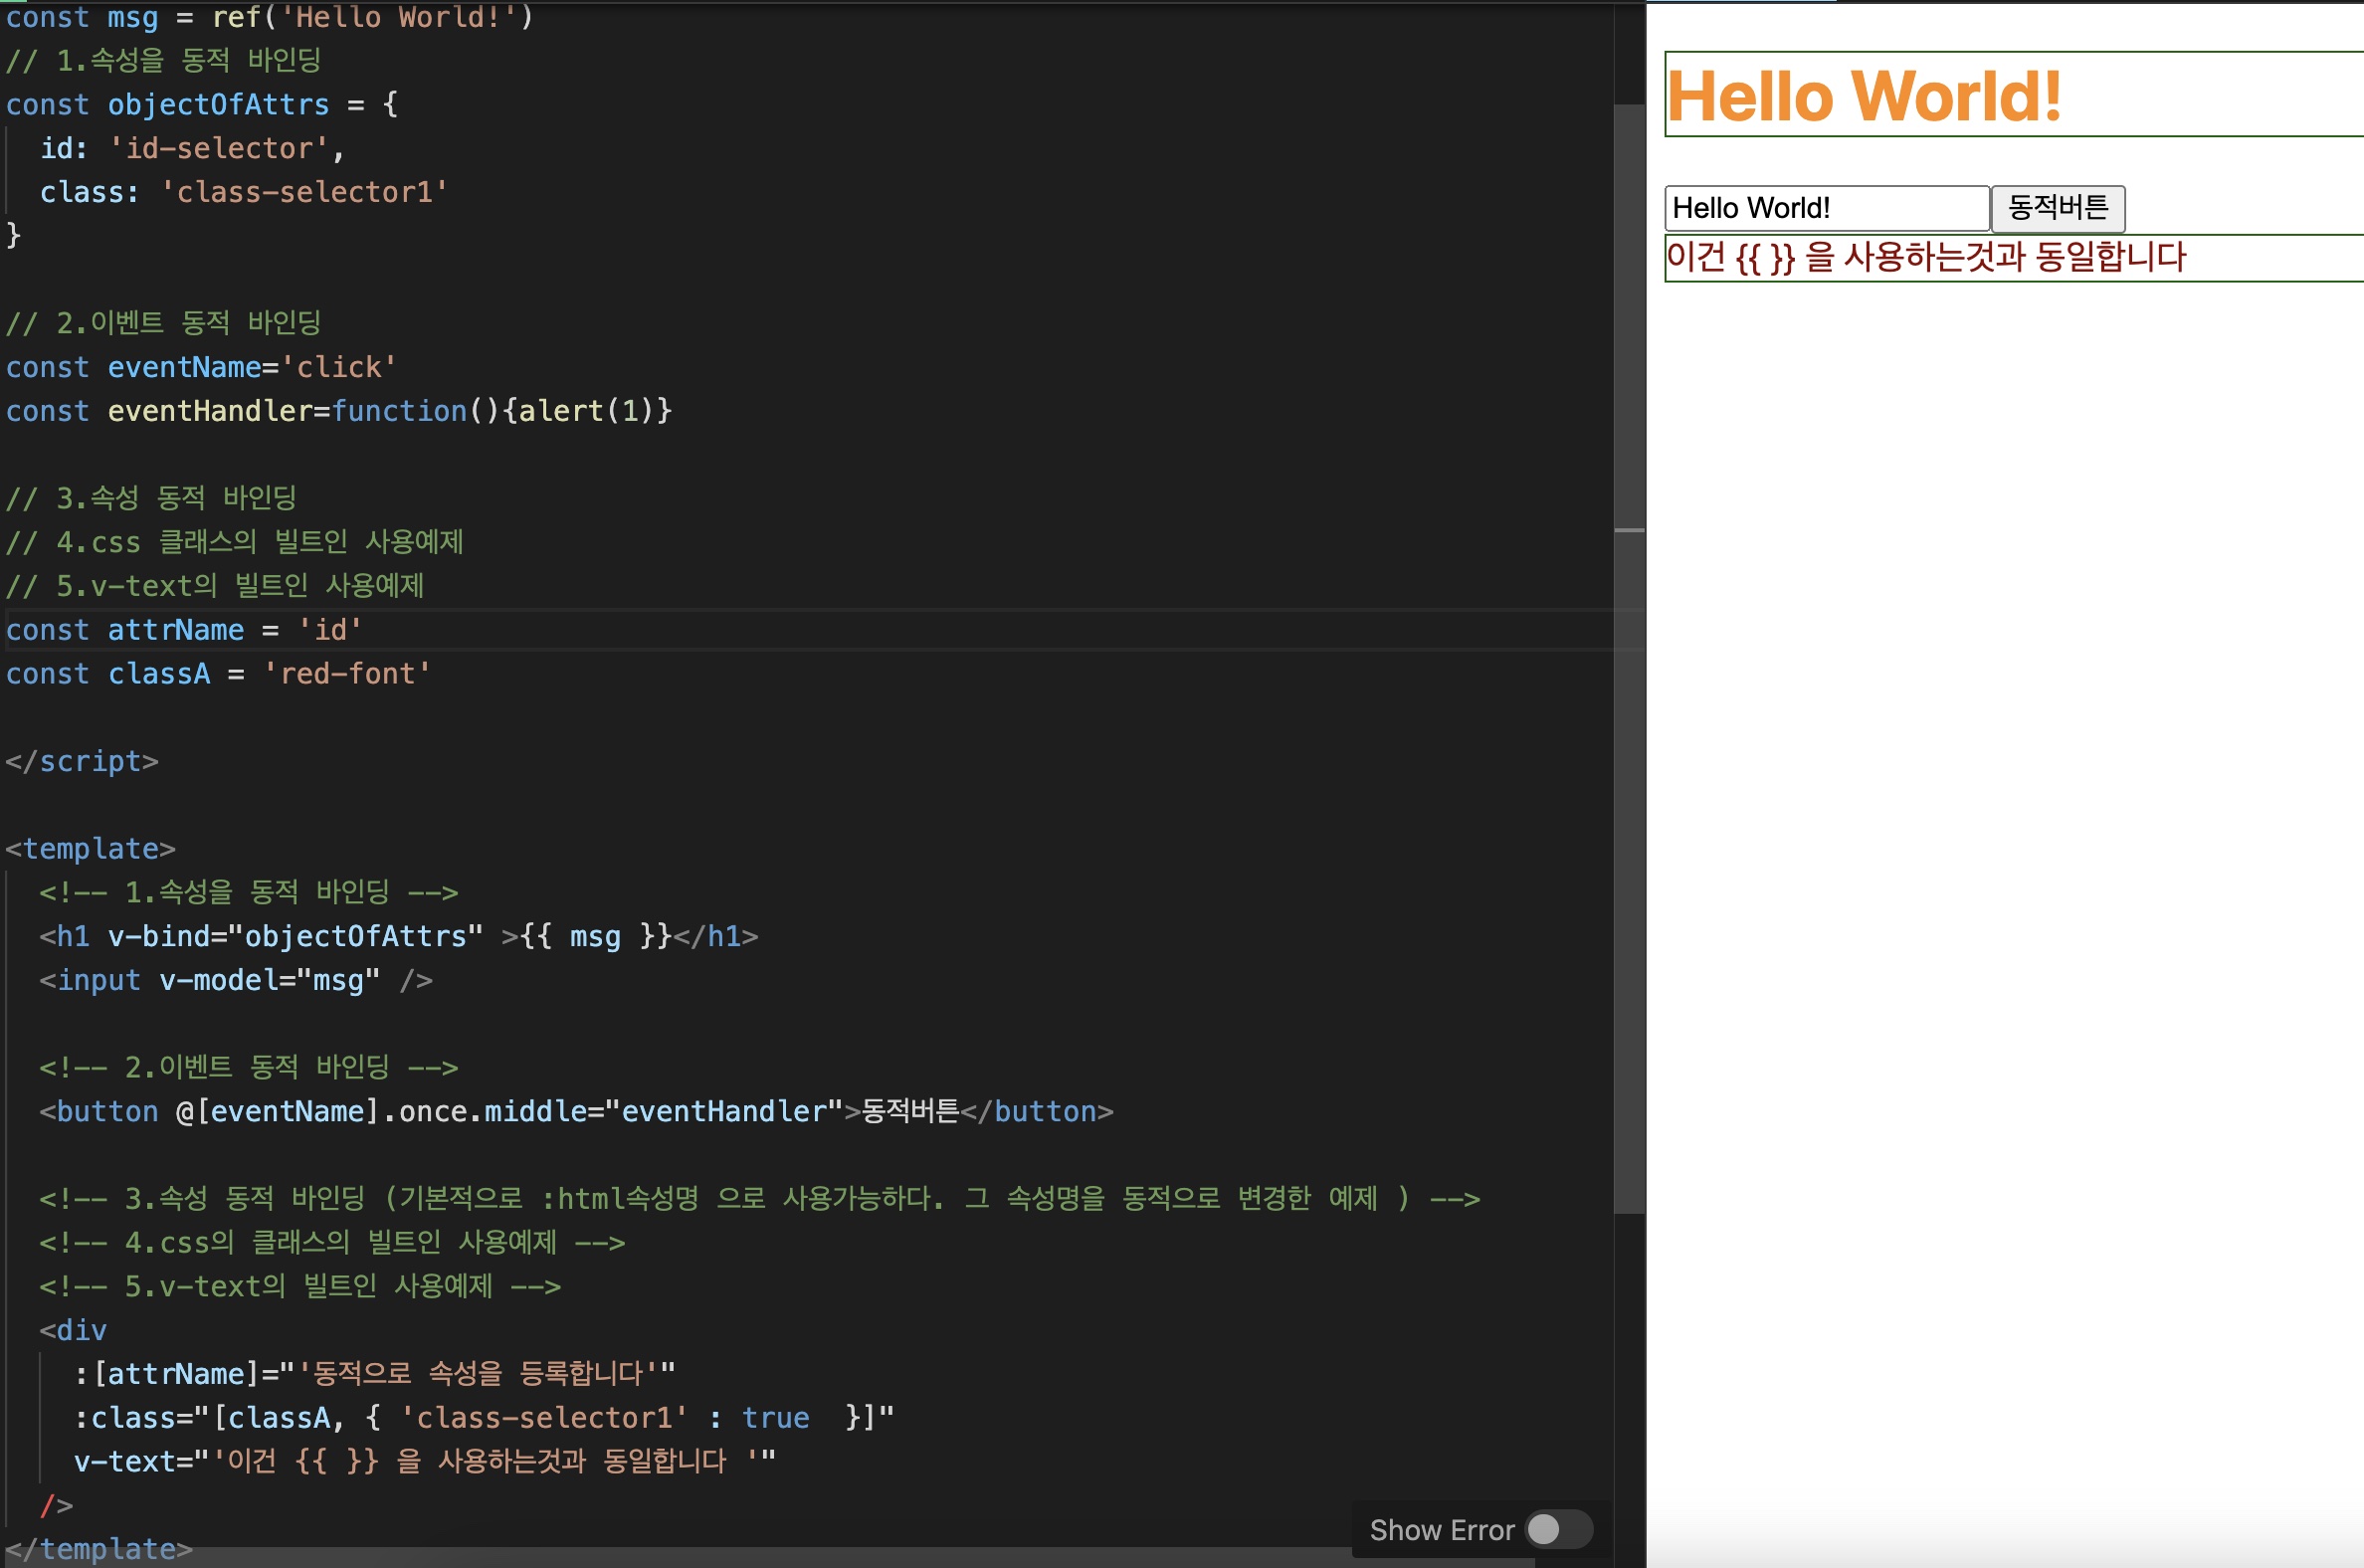The image size is (2364, 1568).
Task: Click the :class binding line in div
Action: [x=484, y=1417]
